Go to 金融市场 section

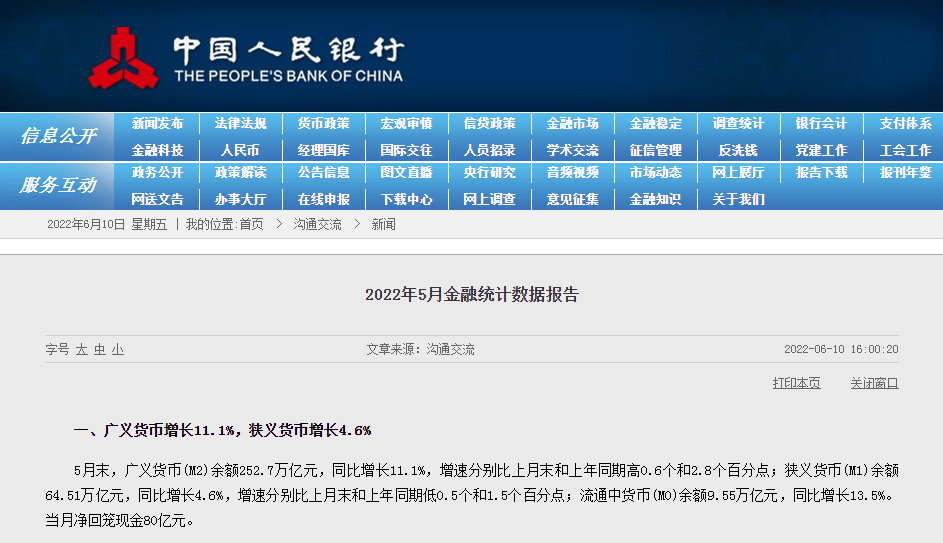[572, 124]
